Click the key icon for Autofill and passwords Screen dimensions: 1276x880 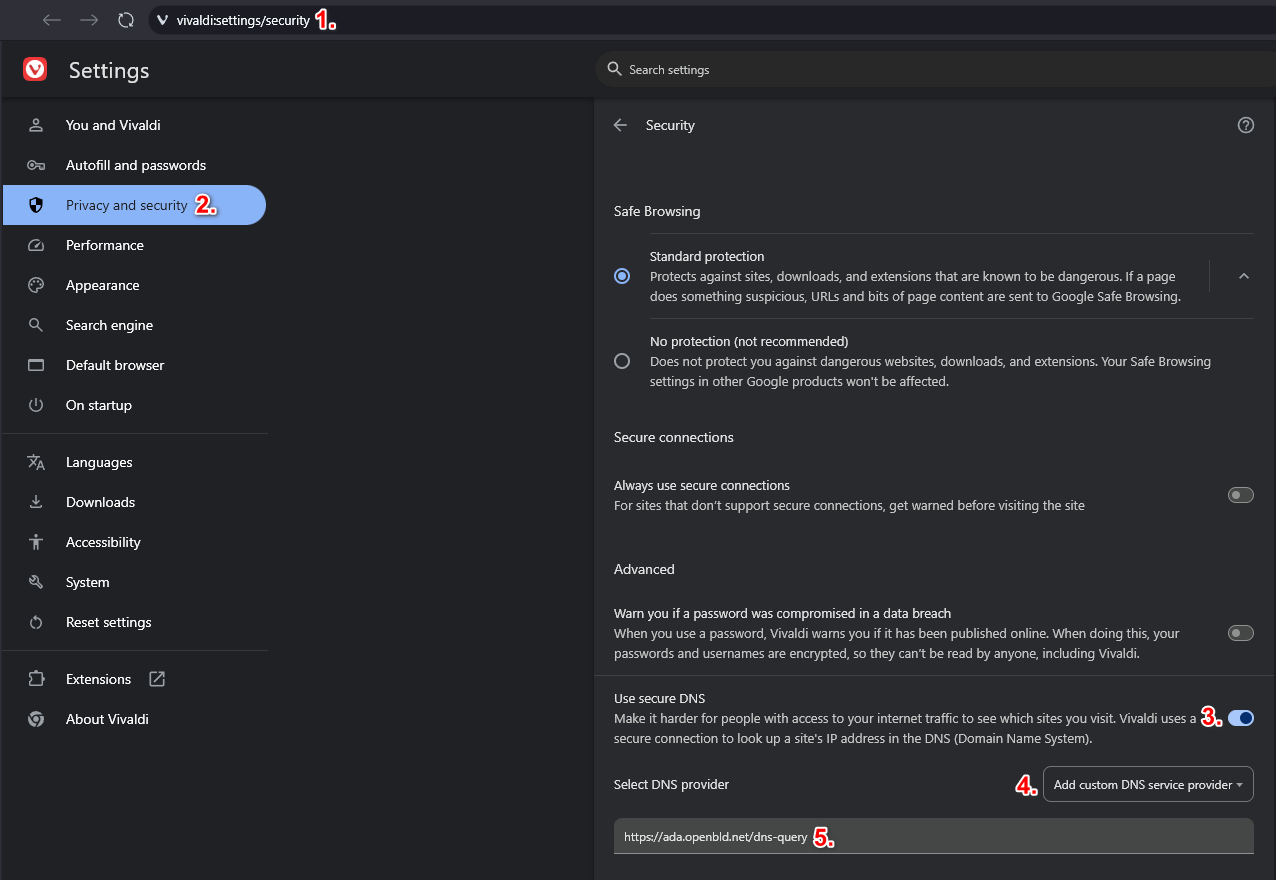point(36,165)
